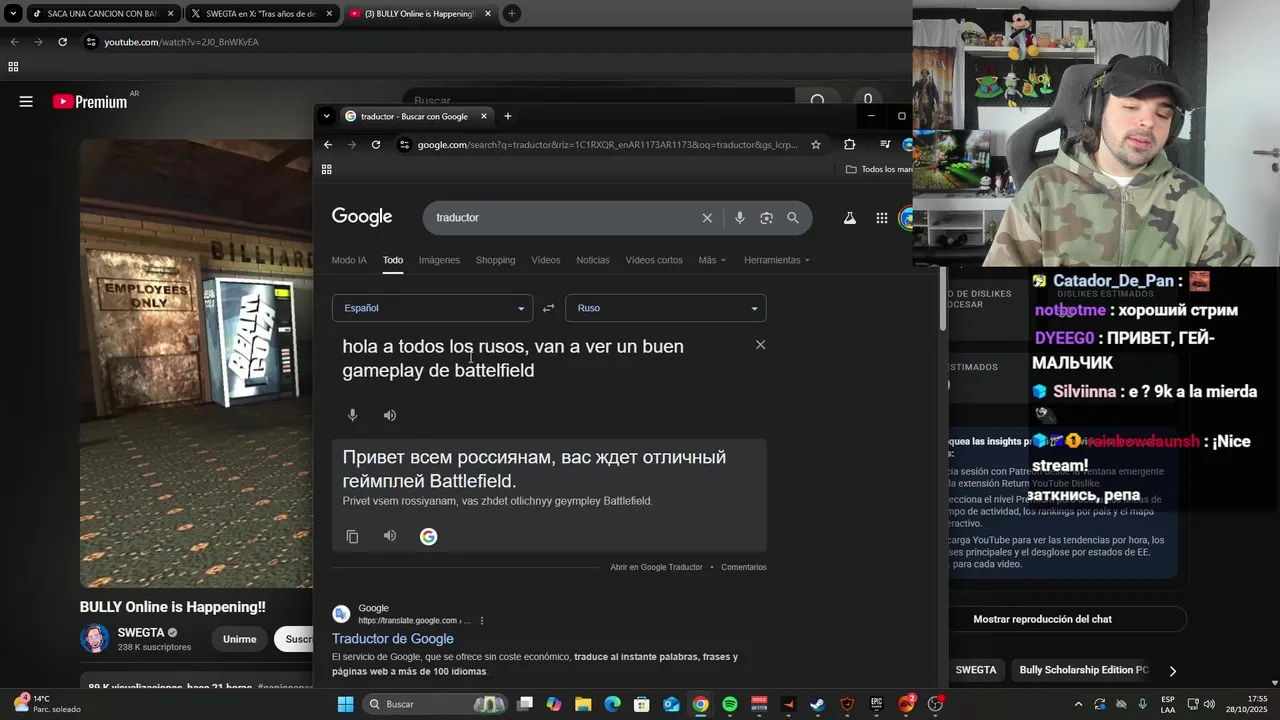The width and height of the screenshot is (1280, 720).
Task: Open three-dot menu for Traductor de Google result
Action: (x=482, y=621)
